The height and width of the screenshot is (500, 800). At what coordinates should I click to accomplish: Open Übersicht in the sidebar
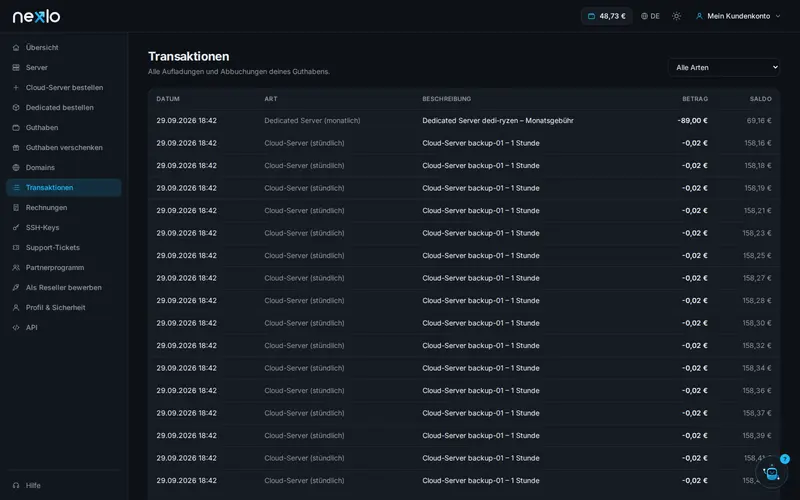click(64, 47)
